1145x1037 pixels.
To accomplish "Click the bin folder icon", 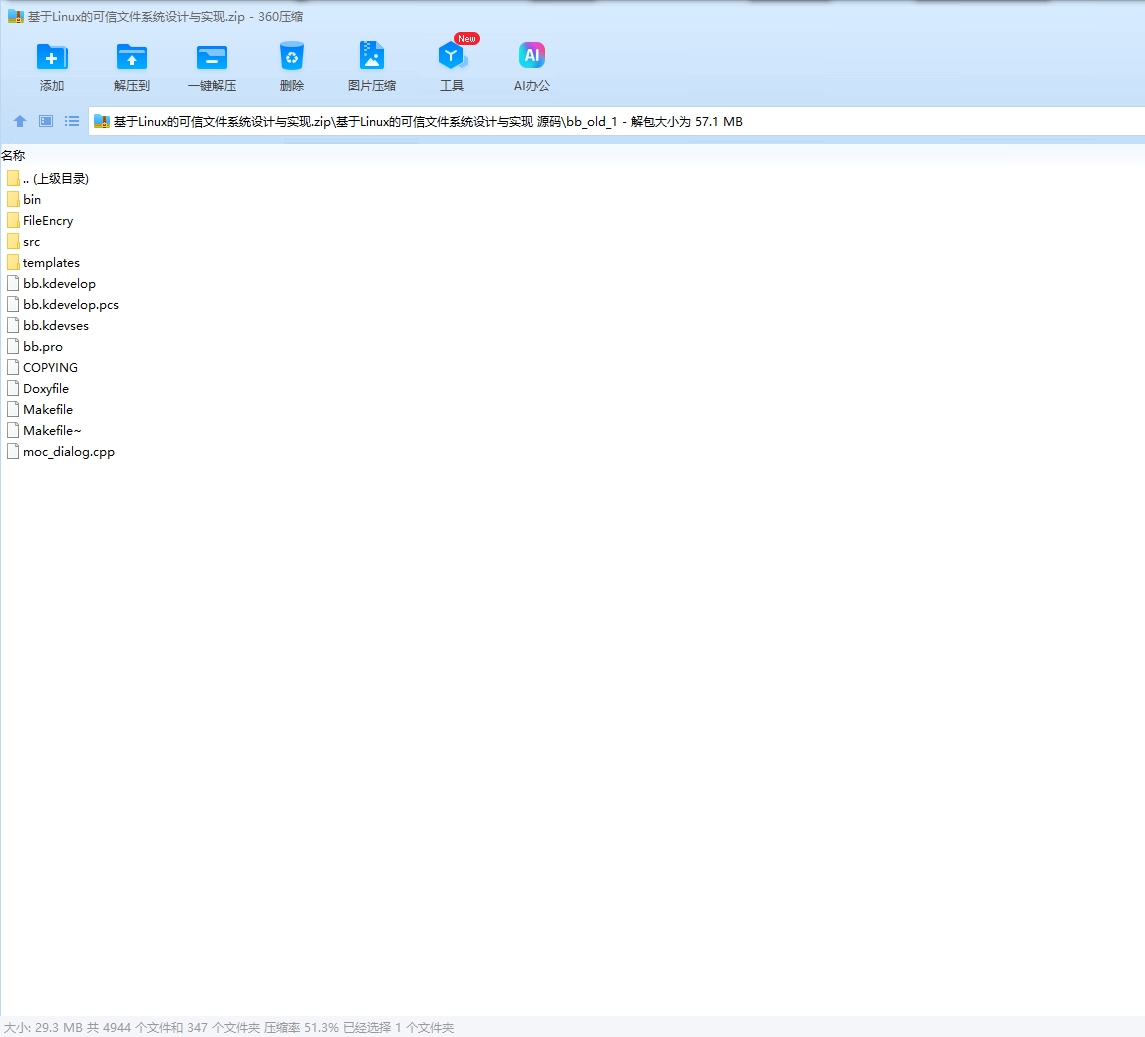I will pyautogui.click(x=13, y=199).
